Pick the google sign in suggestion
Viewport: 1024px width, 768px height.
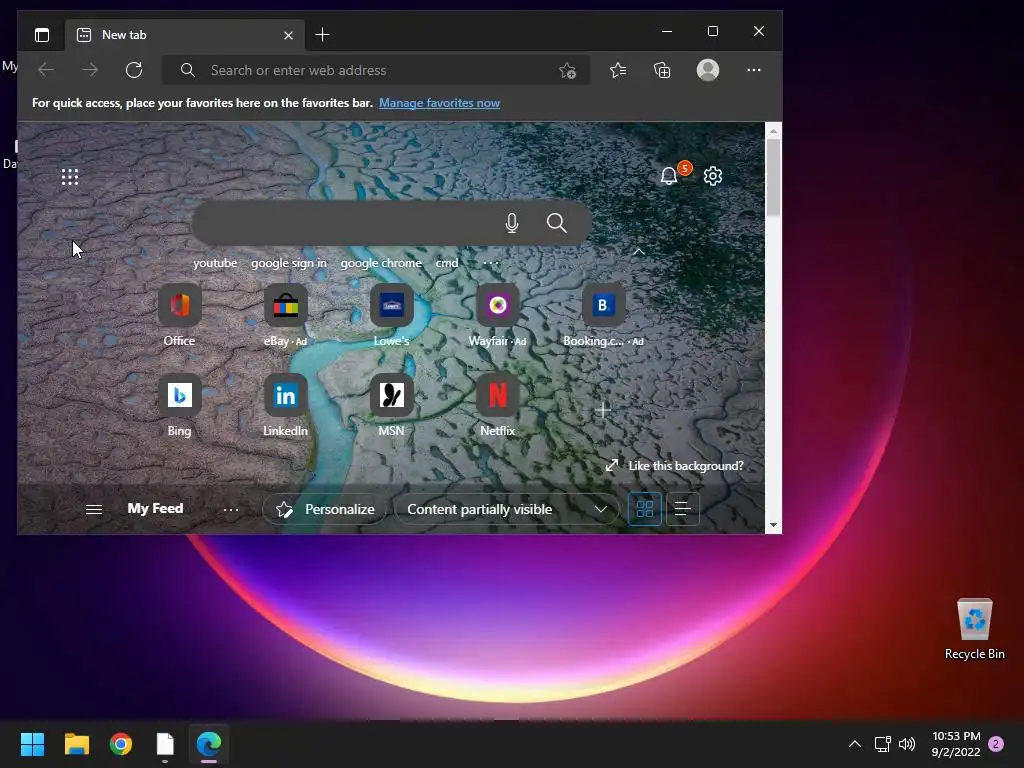[x=289, y=263]
